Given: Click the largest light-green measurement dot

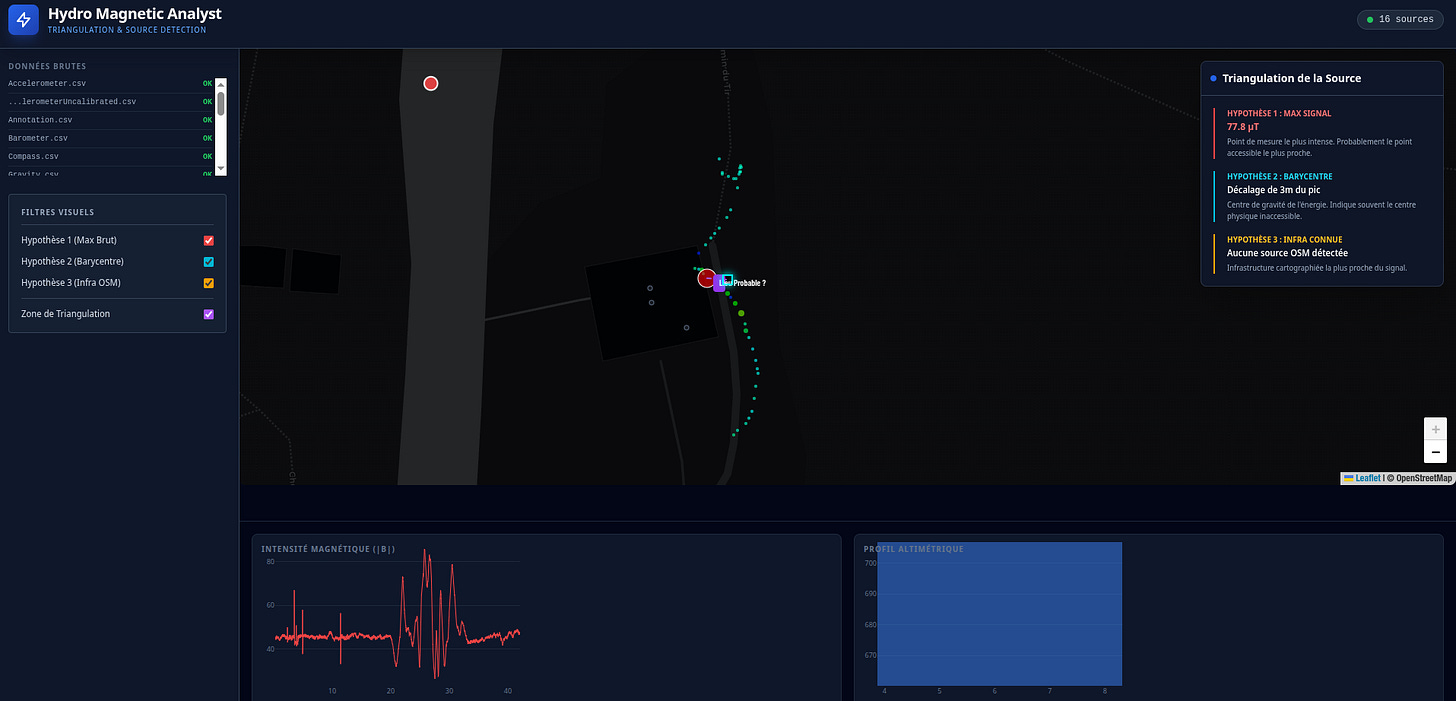Looking at the screenshot, I should coord(741,314).
